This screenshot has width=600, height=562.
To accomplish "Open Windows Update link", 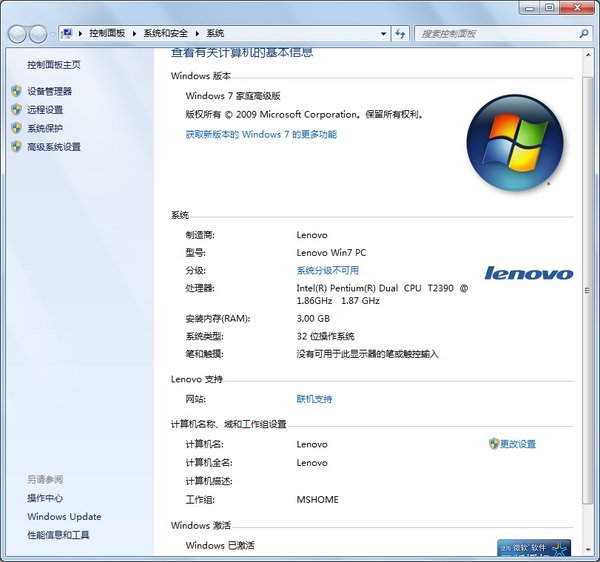I will 64,516.
